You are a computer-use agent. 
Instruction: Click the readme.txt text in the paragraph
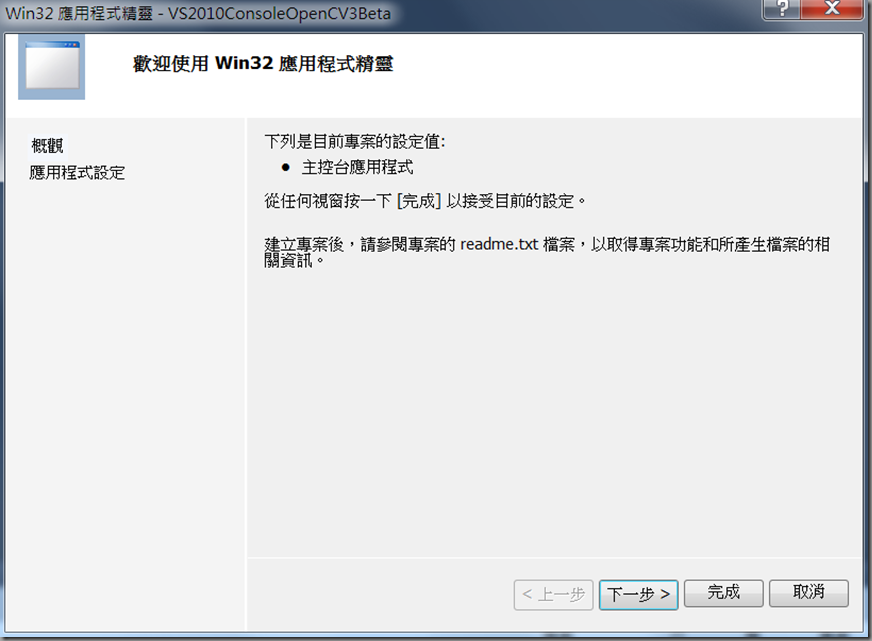click(499, 244)
